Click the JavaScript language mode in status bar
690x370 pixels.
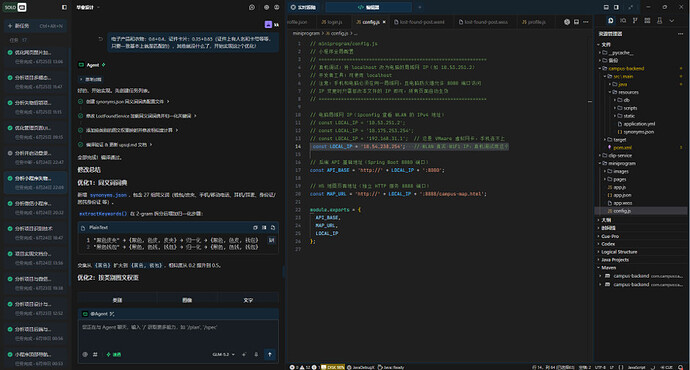pos(636,367)
